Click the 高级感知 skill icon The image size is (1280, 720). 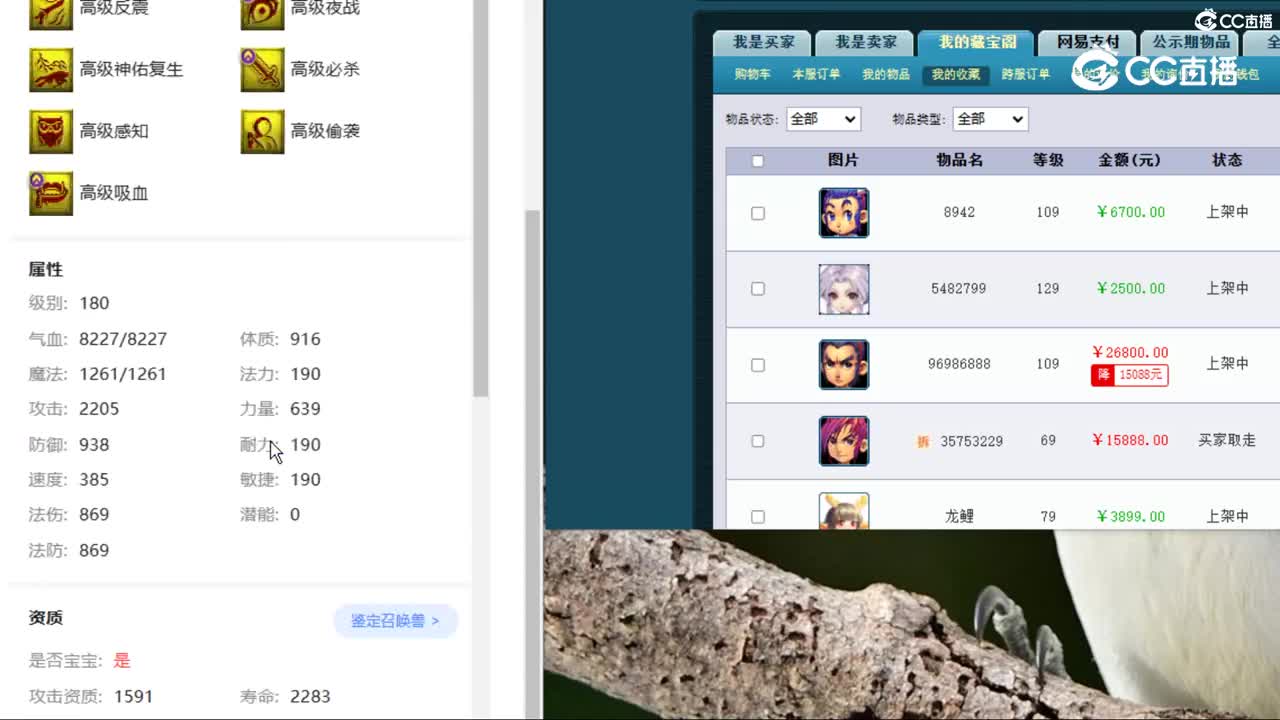coord(51,132)
